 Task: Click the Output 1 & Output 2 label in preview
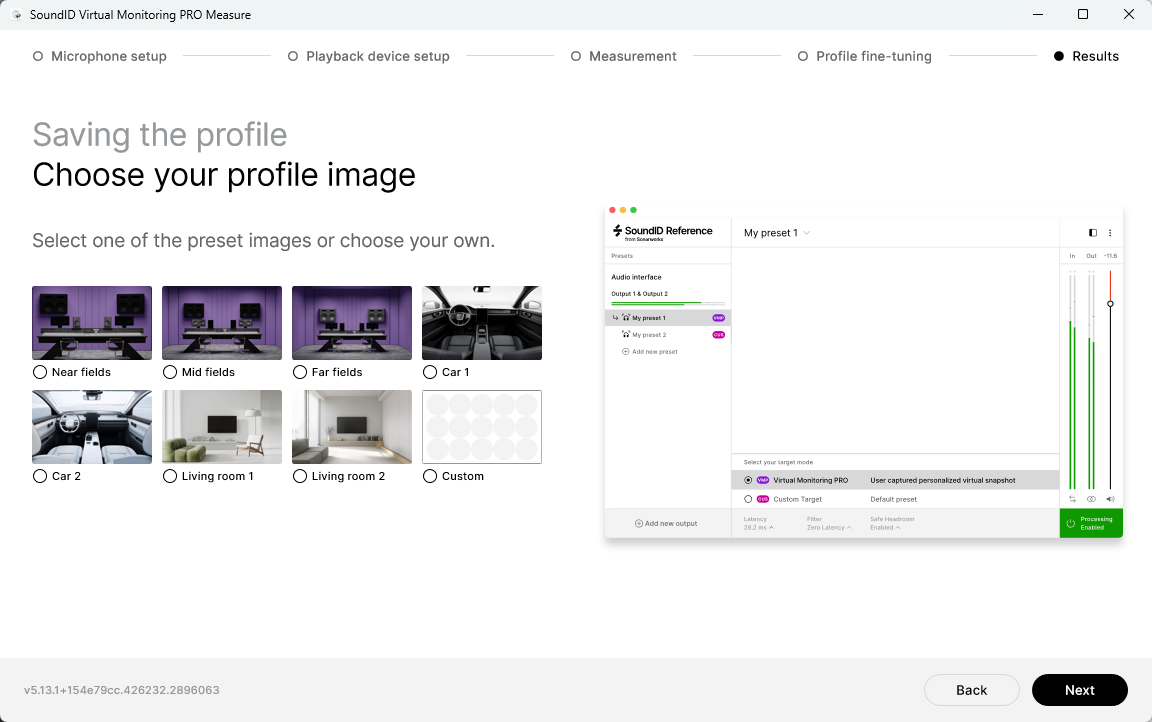click(x=639, y=294)
